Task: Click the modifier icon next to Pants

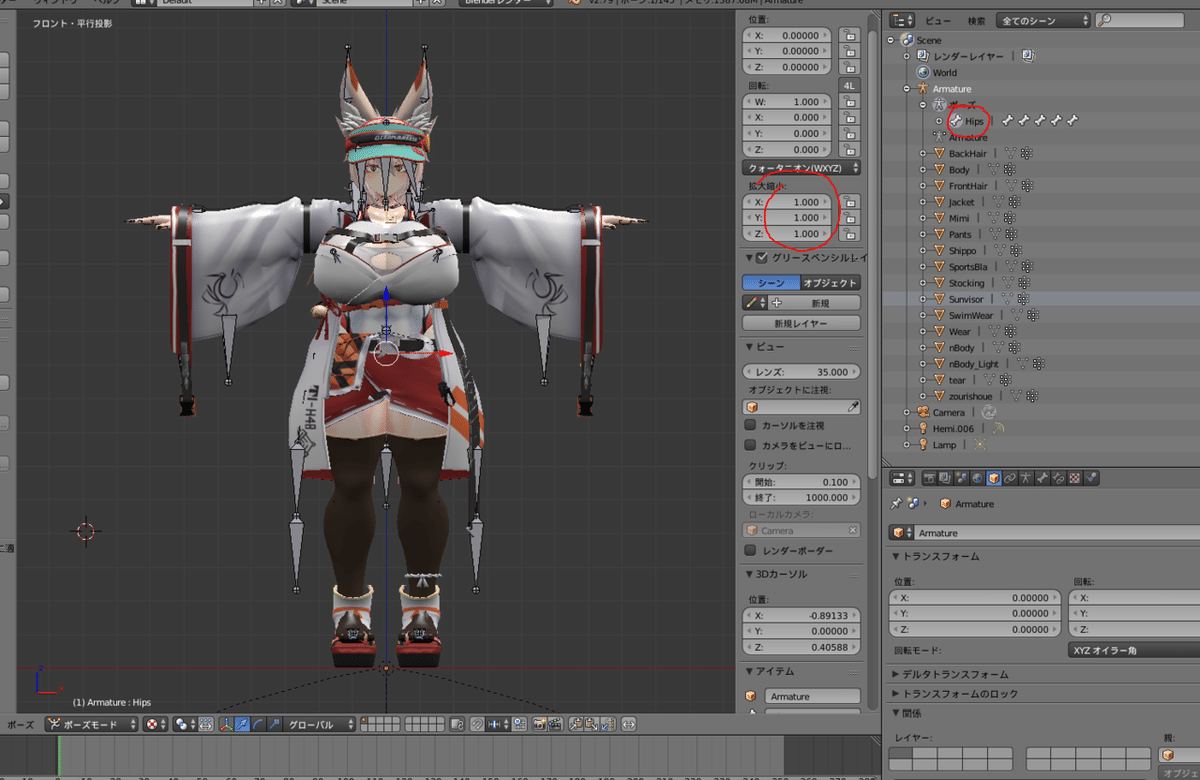Action: point(1009,235)
